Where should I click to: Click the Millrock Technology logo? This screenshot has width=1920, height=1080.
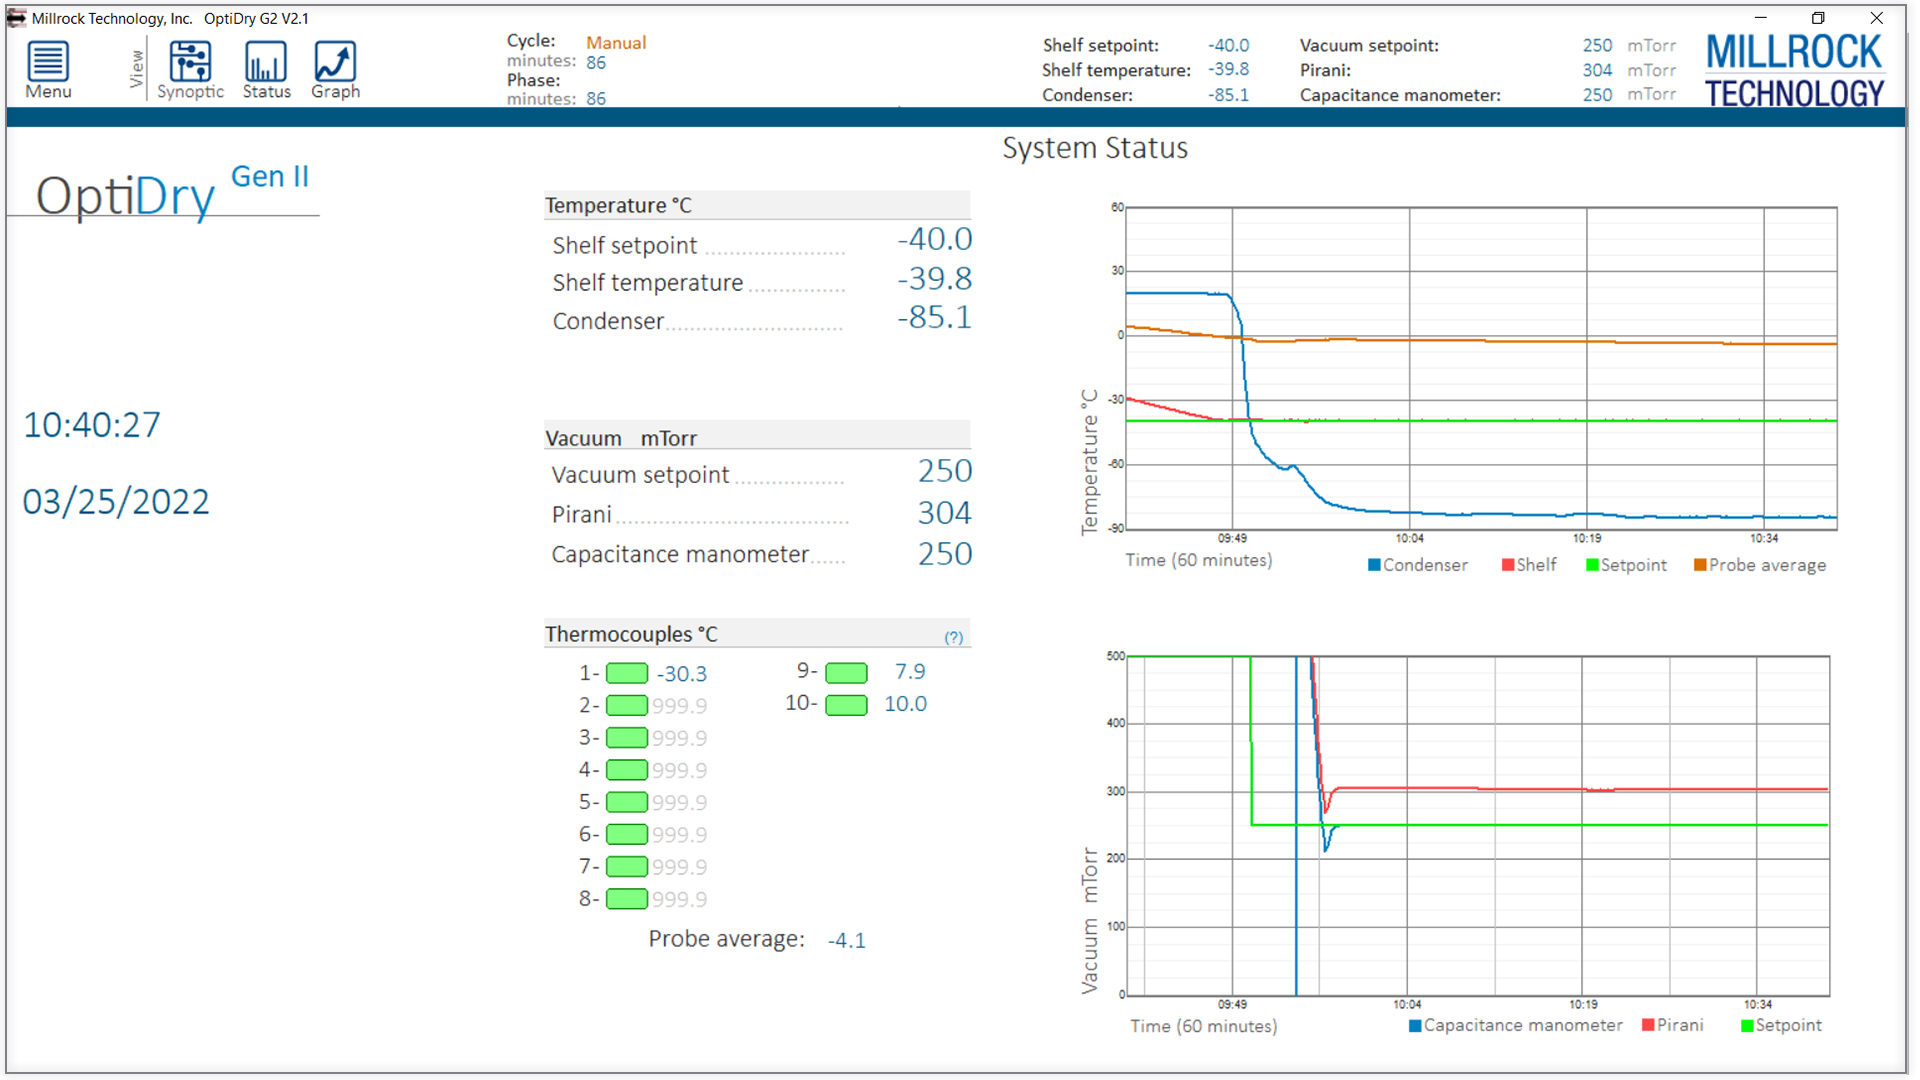(1794, 70)
